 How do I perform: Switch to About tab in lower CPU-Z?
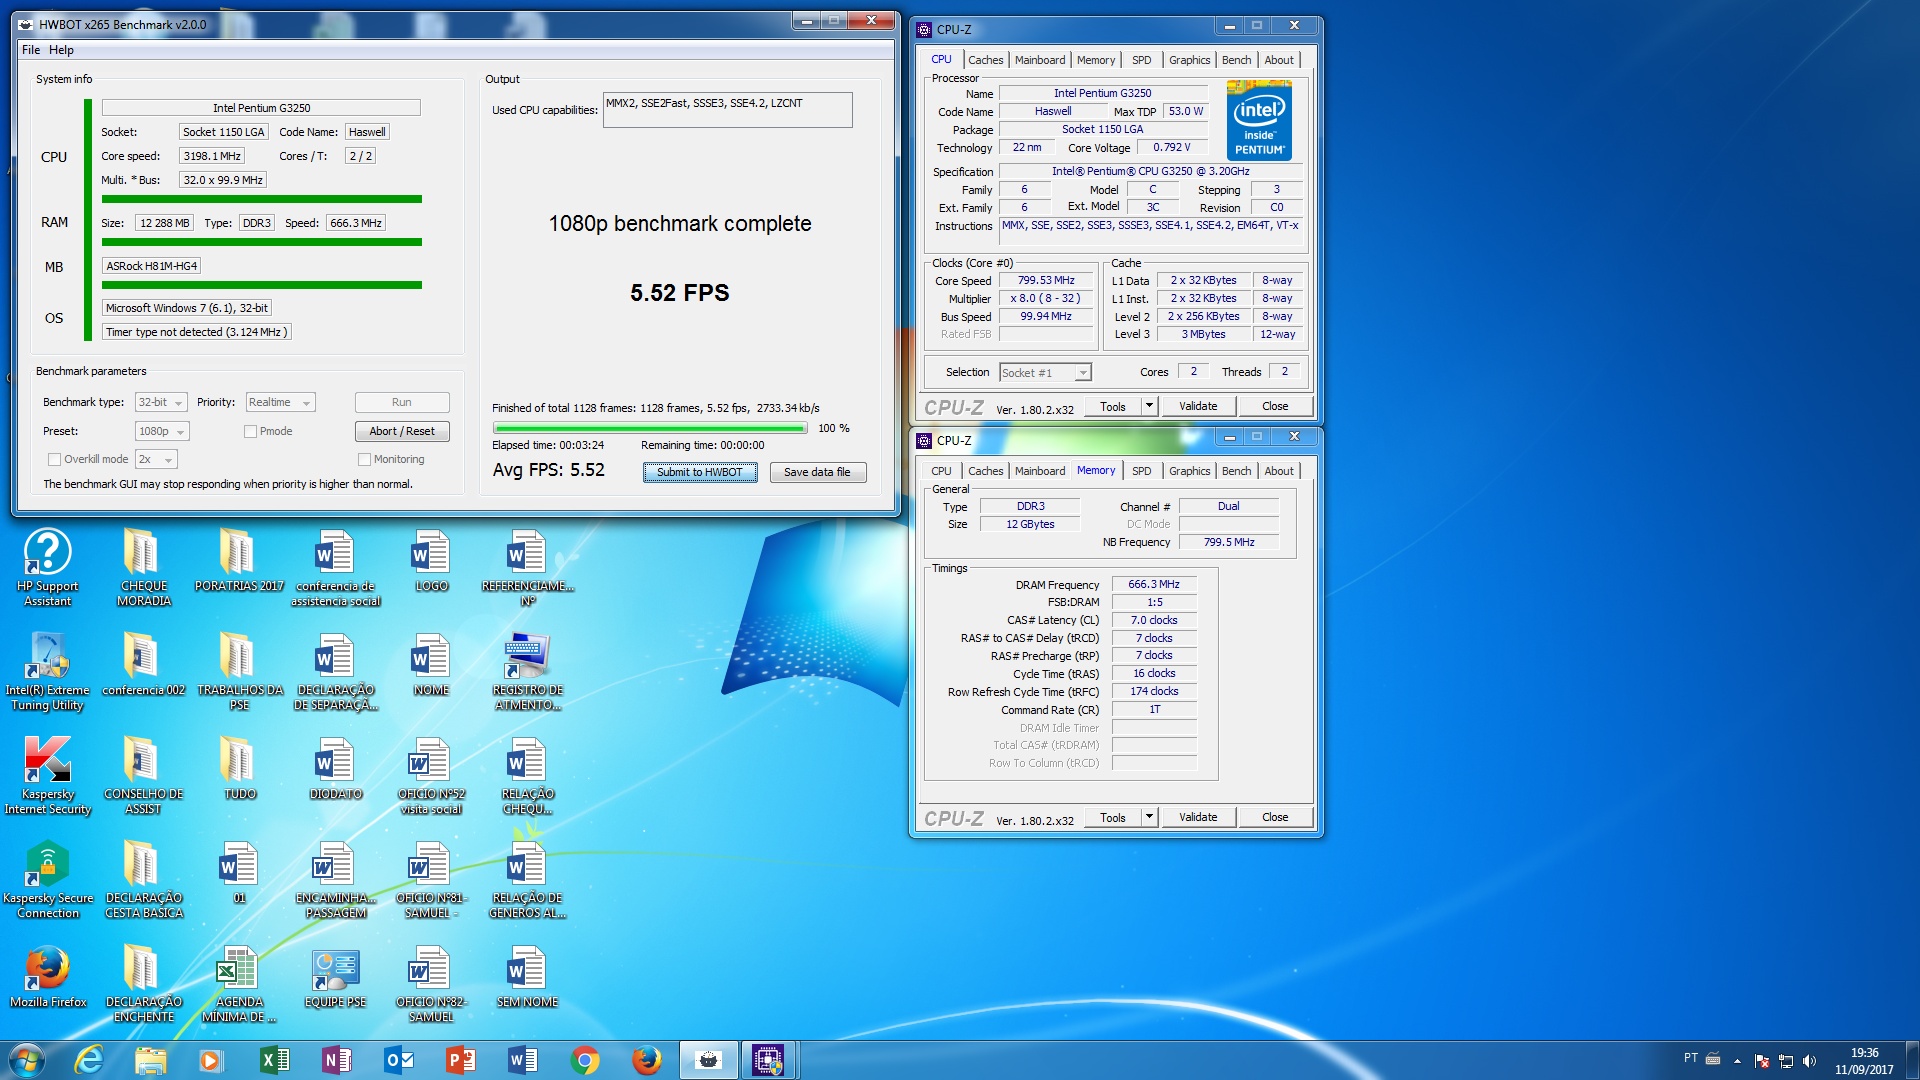pyautogui.click(x=1279, y=471)
